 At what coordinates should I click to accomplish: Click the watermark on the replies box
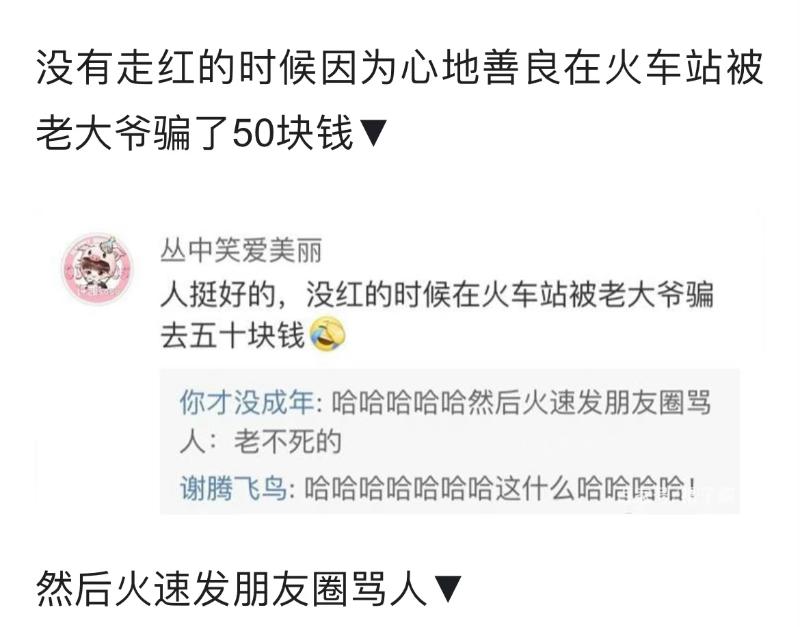click(x=684, y=494)
